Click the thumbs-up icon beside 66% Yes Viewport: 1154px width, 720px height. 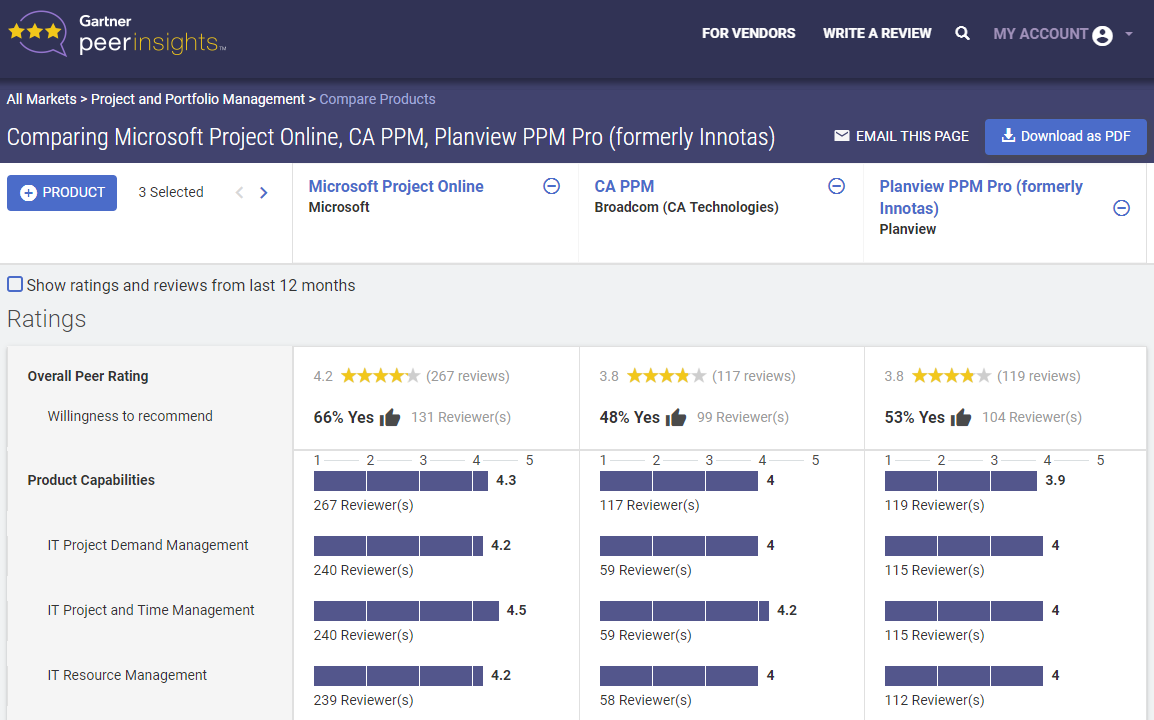click(x=390, y=417)
